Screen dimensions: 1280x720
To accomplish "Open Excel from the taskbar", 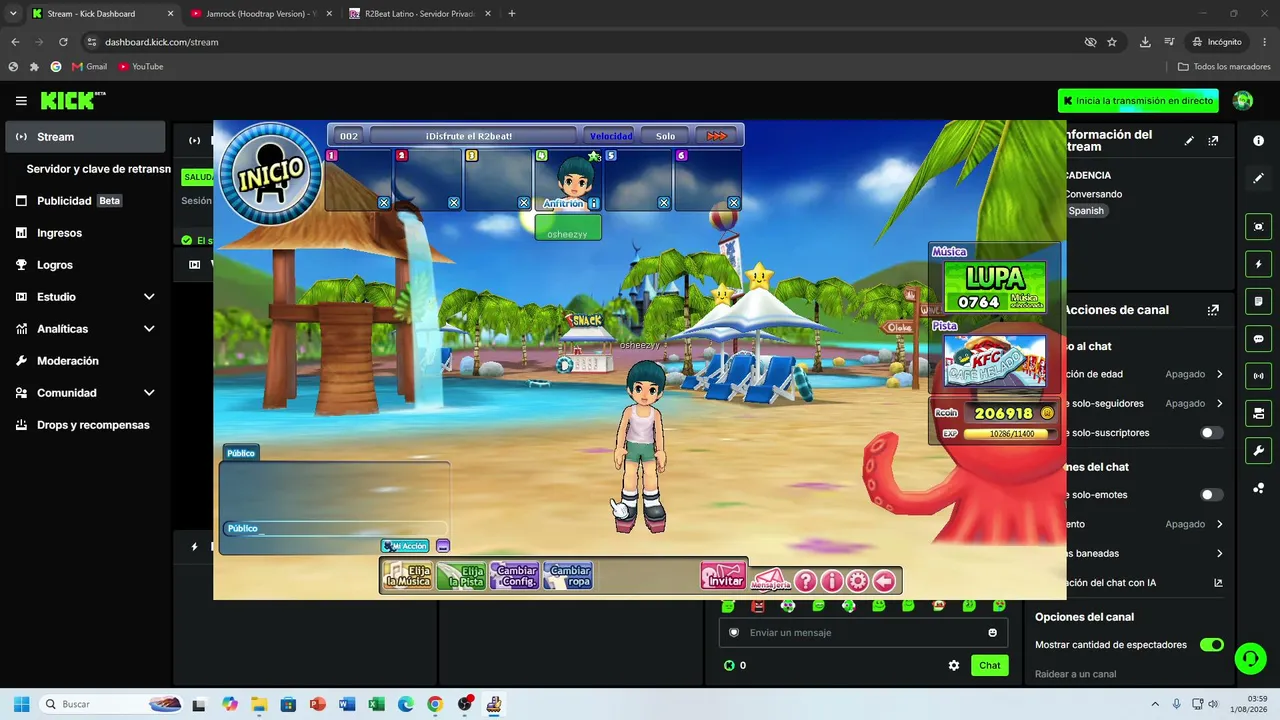I will pos(376,704).
